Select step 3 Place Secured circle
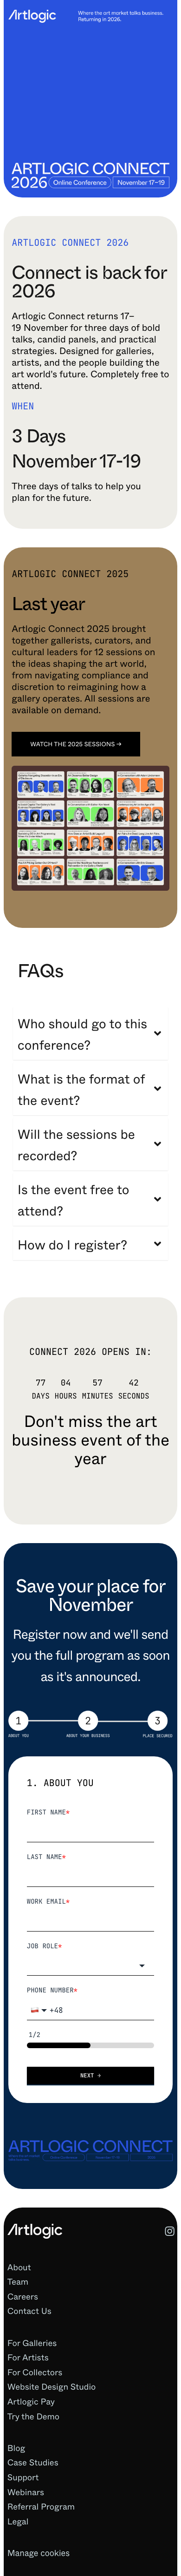The width and height of the screenshot is (181, 2576). (157, 1720)
